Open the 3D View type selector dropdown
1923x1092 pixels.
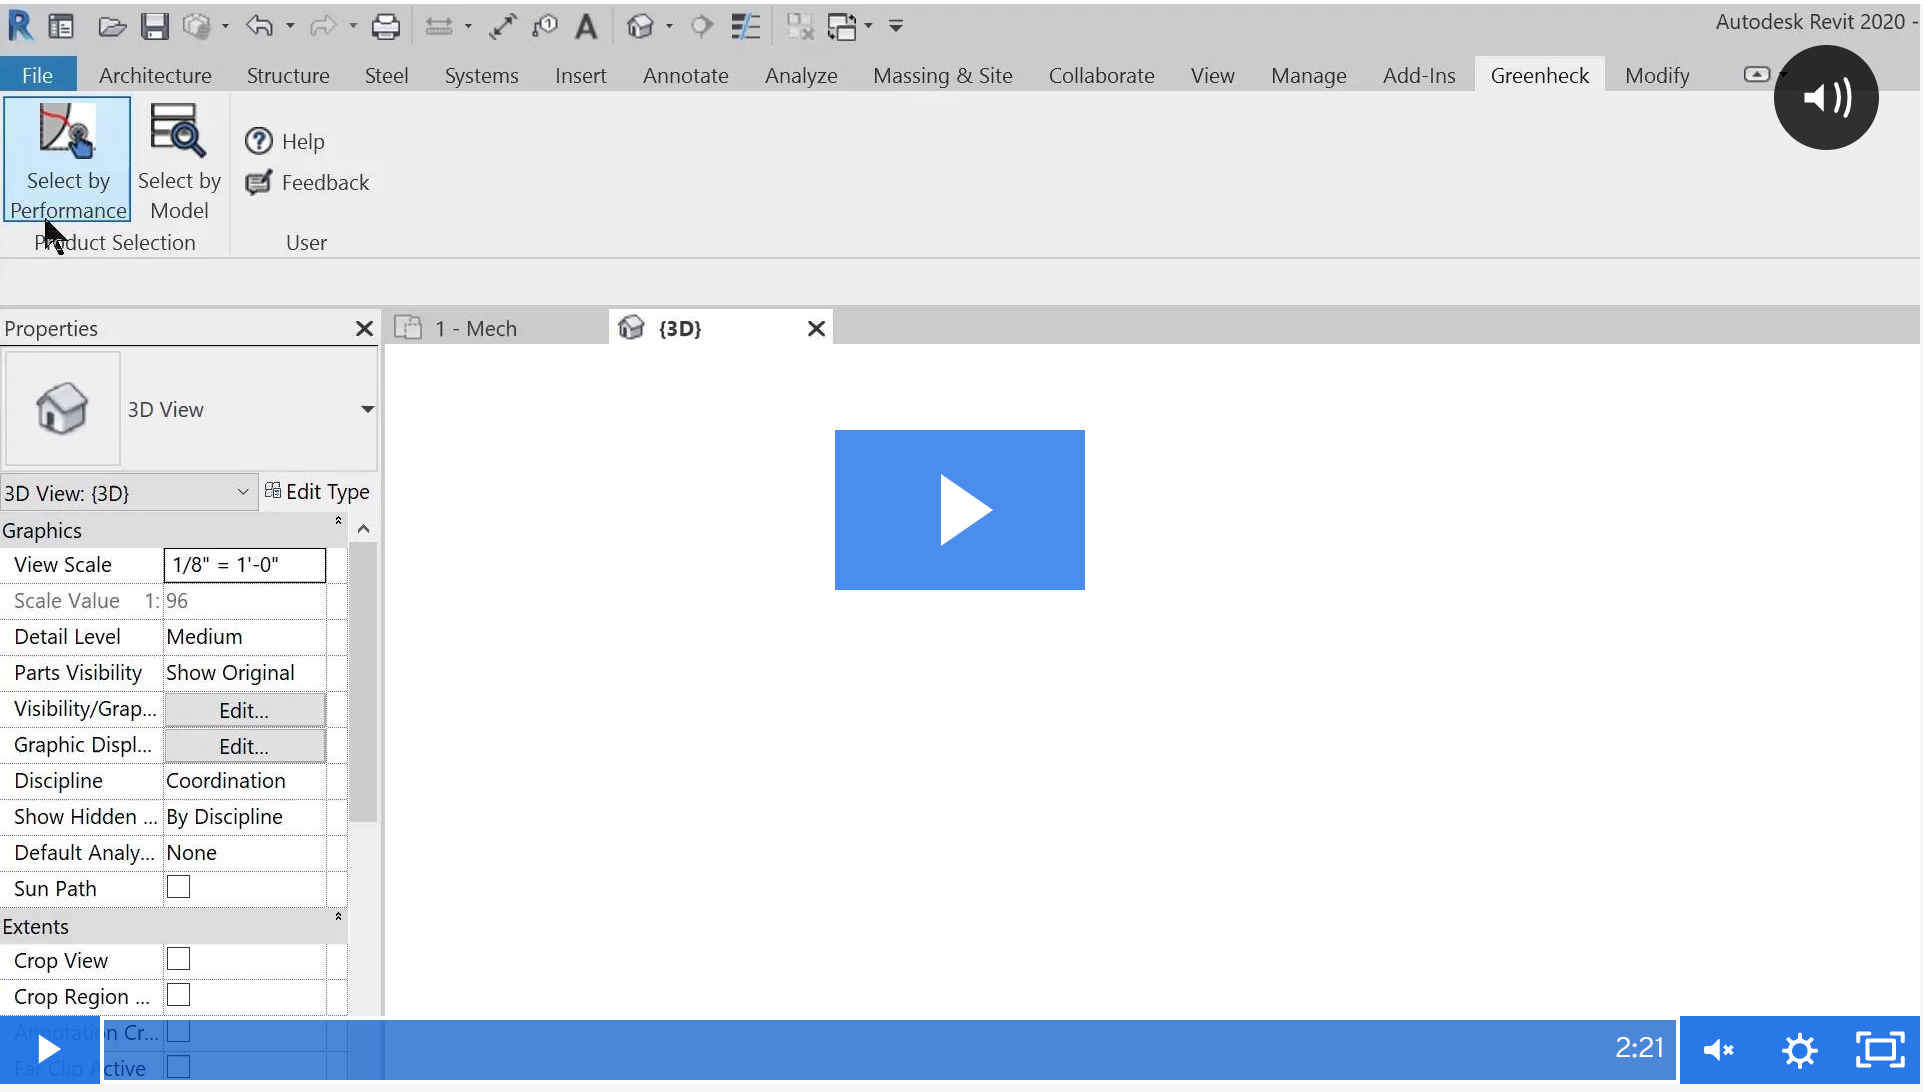(x=367, y=409)
